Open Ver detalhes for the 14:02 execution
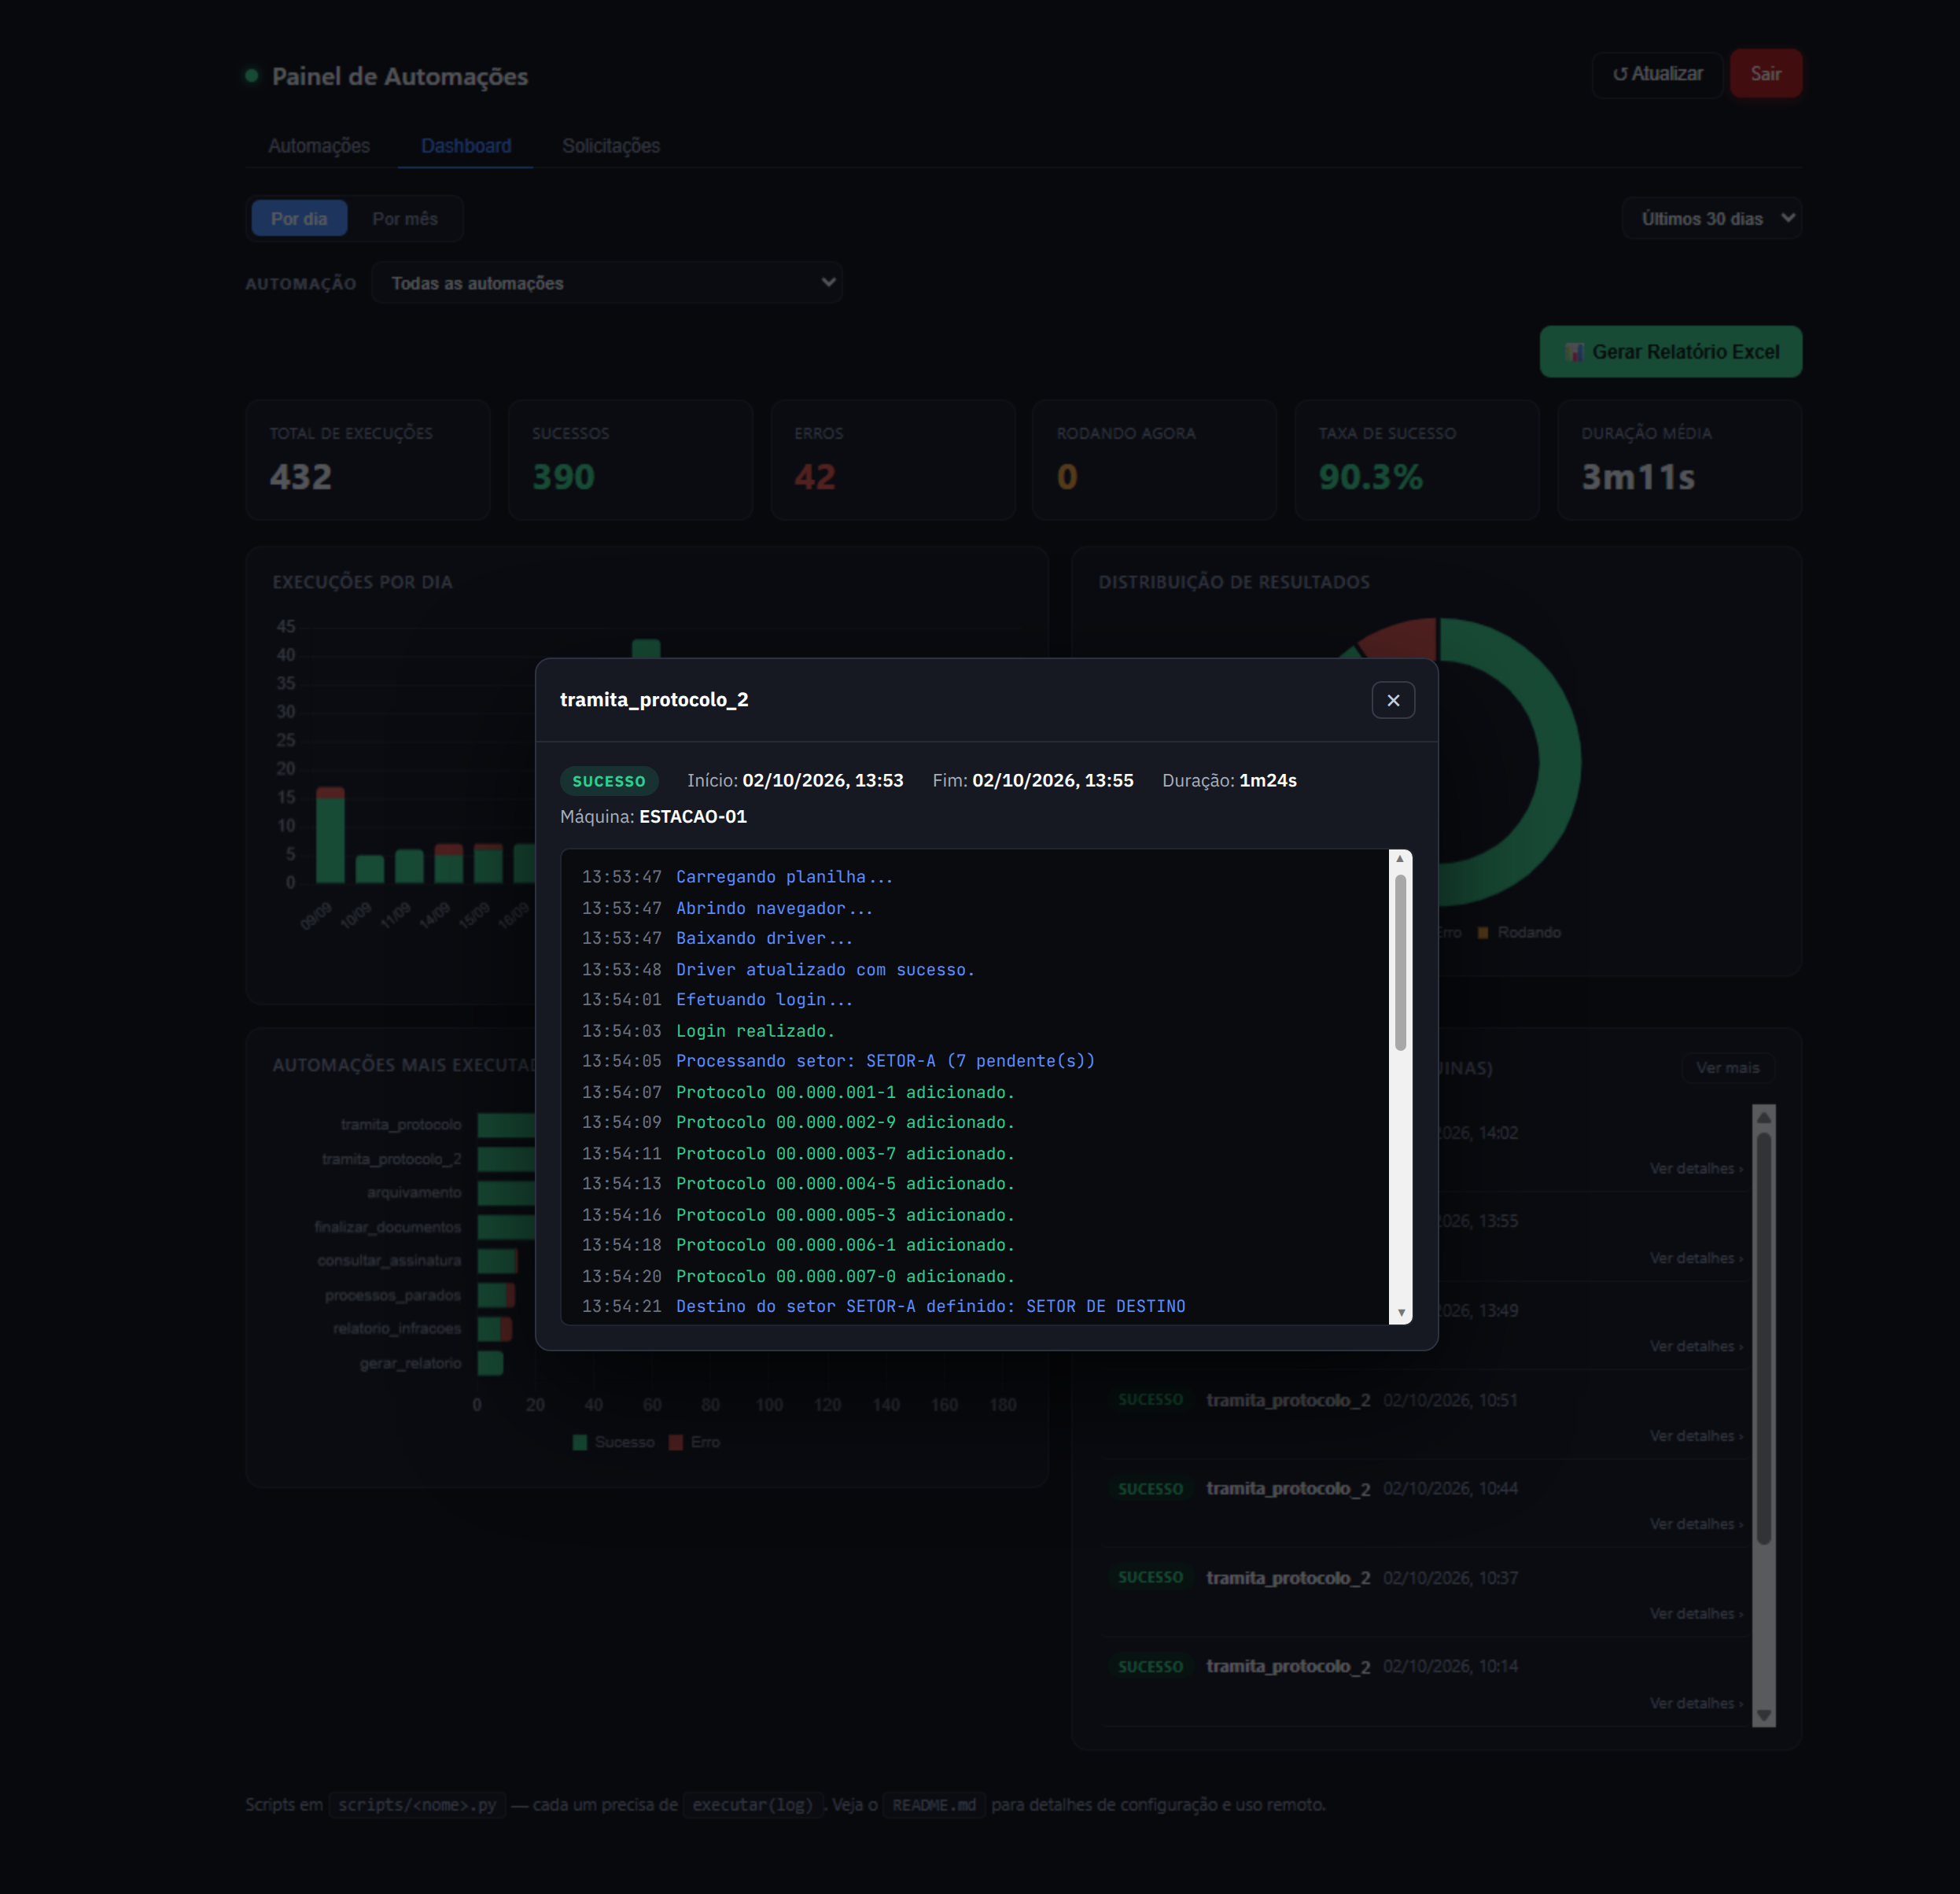 click(1695, 1169)
